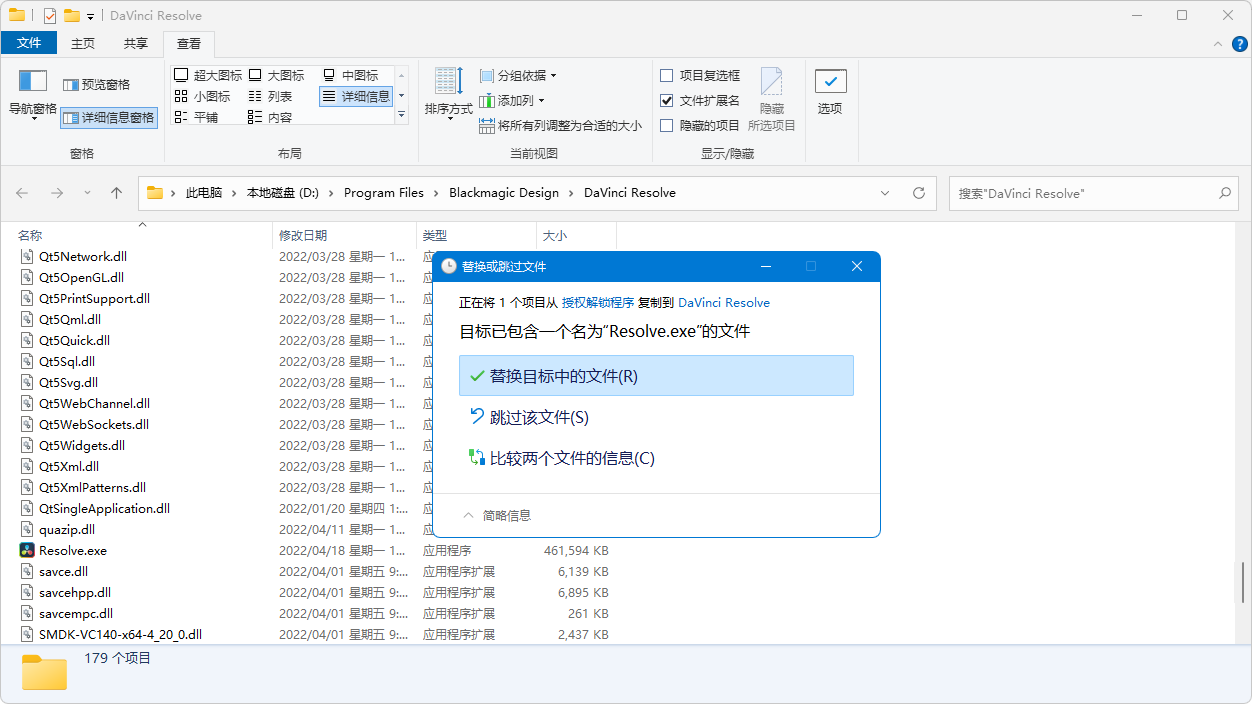Close the replace or skip files dialog

pyautogui.click(x=856, y=266)
